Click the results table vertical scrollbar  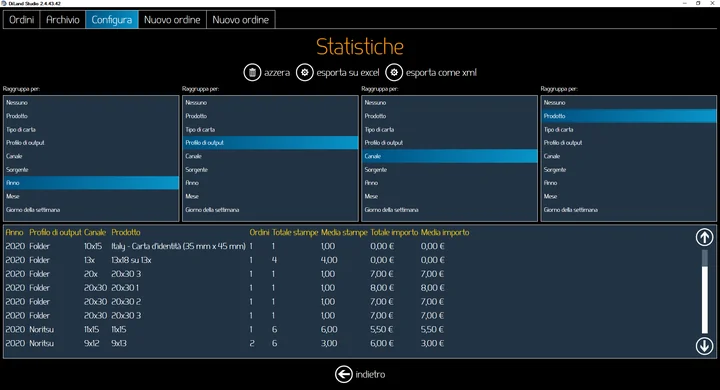coord(704,292)
